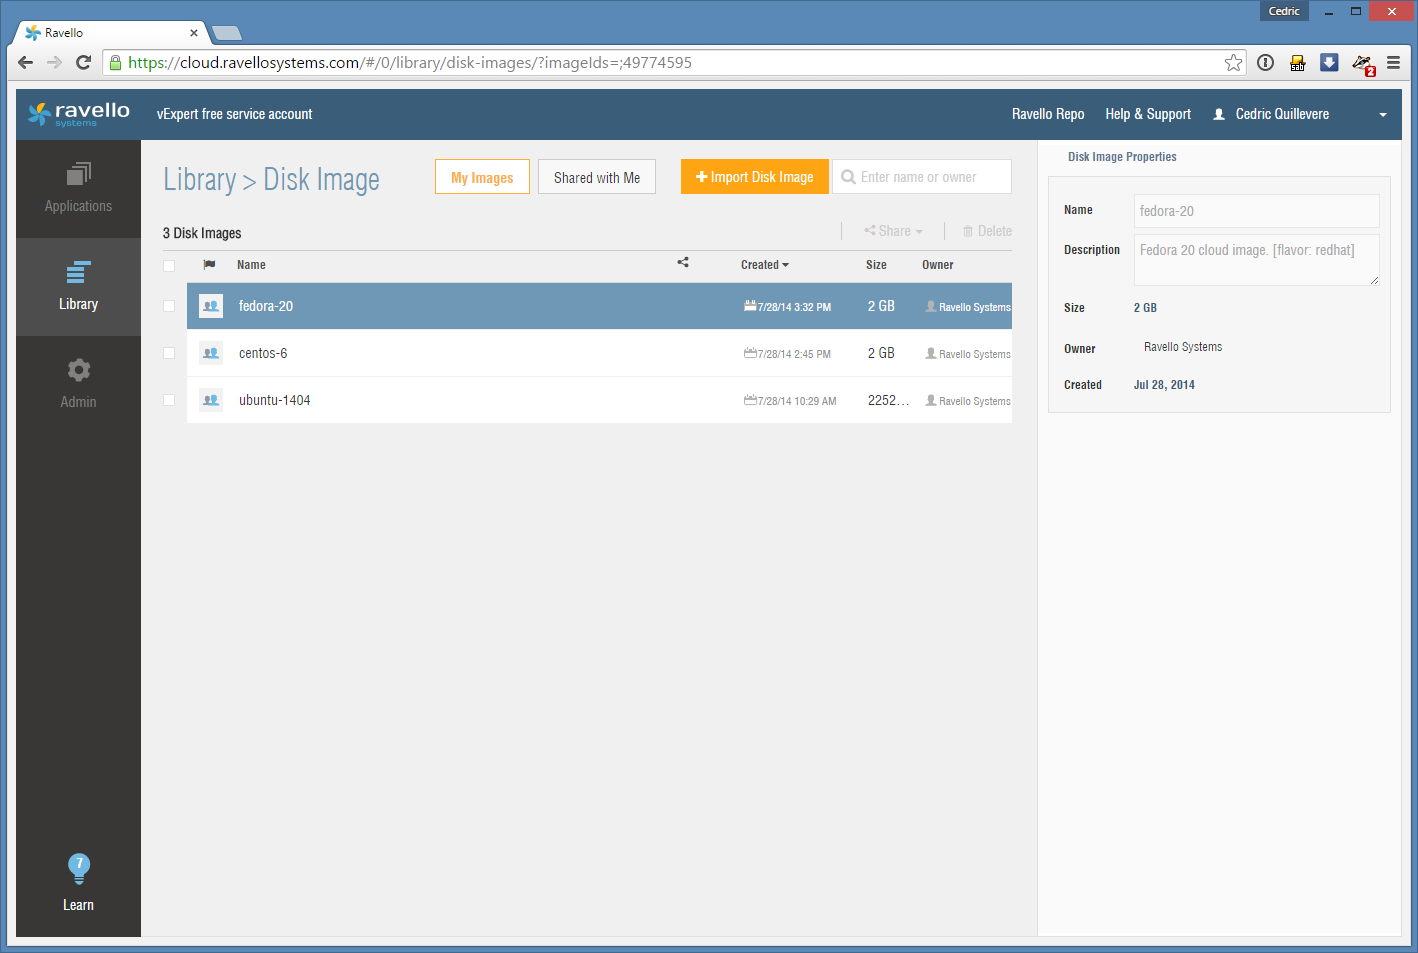This screenshot has height=953, width=1418.
Task: Click the centos-6 disk image icon
Action: (x=211, y=353)
